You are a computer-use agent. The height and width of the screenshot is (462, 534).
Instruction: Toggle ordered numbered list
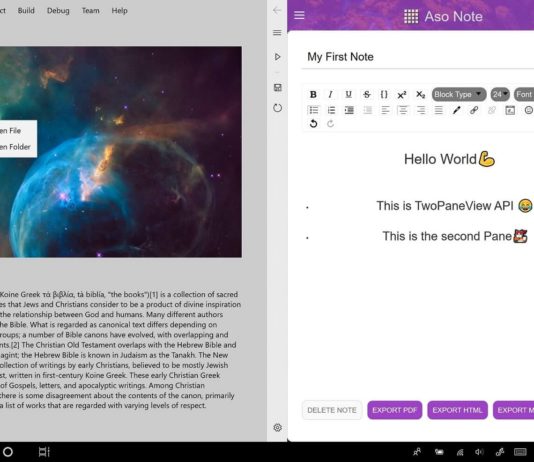coord(331,110)
